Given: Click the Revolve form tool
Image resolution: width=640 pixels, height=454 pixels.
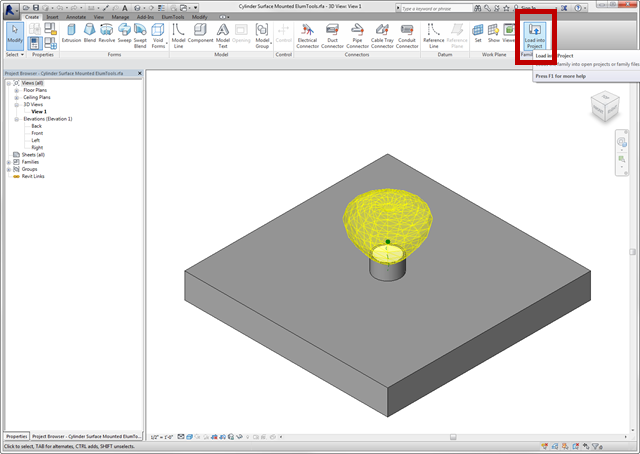Looking at the screenshot, I should point(106,36).
